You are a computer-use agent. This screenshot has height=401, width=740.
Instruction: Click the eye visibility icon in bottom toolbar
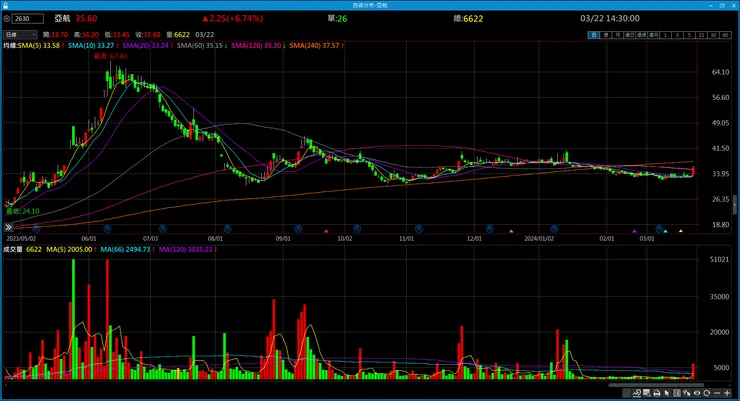pos(697,393)
